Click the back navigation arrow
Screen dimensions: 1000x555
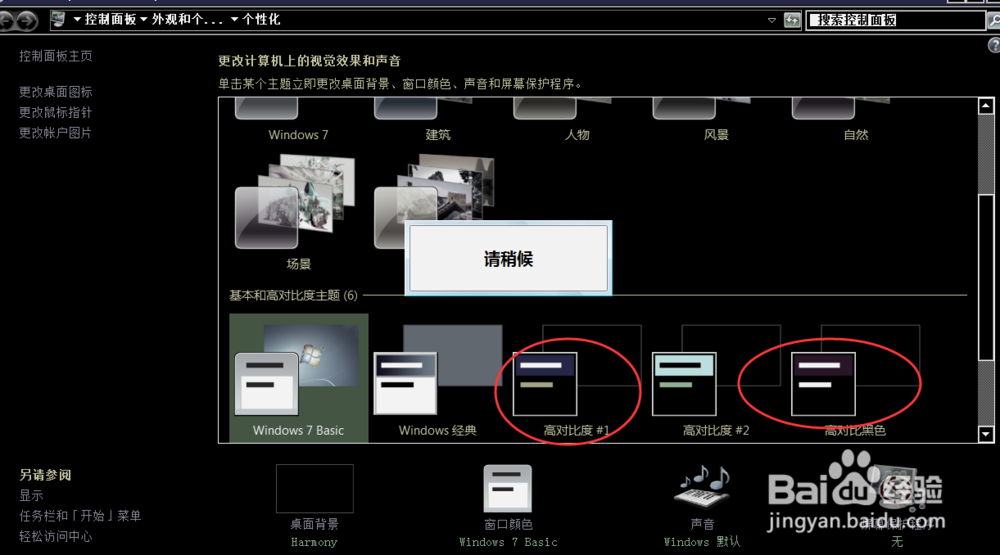(x=6, y=21)
